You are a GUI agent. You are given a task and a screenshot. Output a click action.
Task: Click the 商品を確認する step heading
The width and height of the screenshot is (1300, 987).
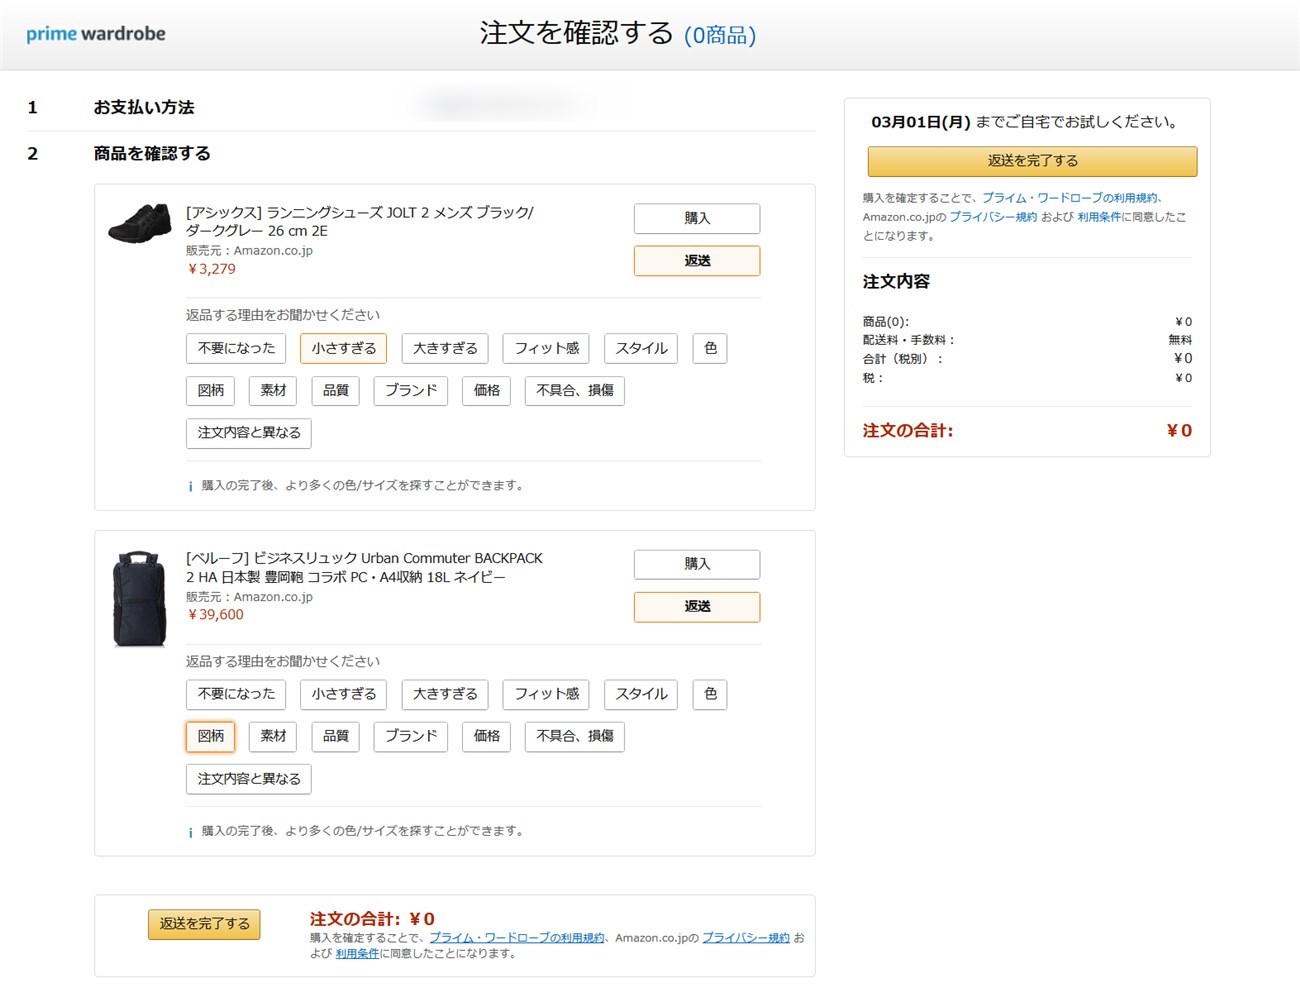click(152, 153)
